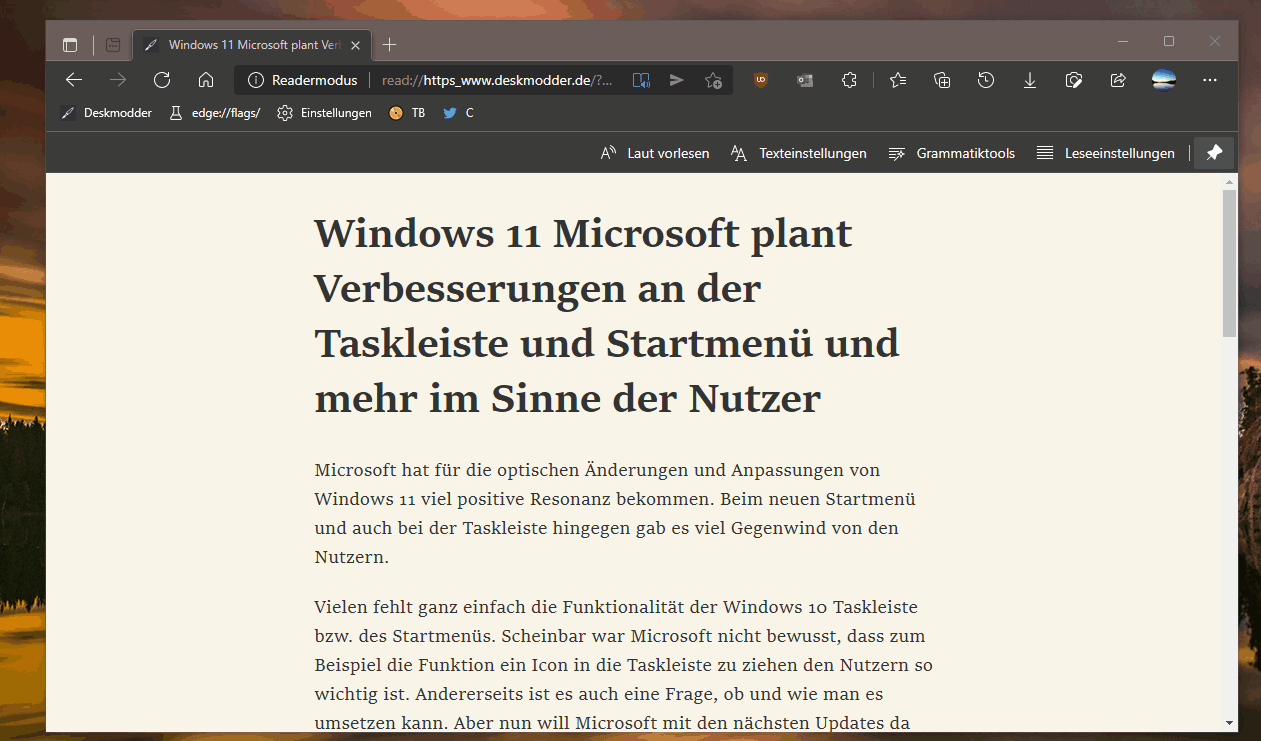
Task: Open the edge://flags/ bookmark
Action: (x=215, y=113)
